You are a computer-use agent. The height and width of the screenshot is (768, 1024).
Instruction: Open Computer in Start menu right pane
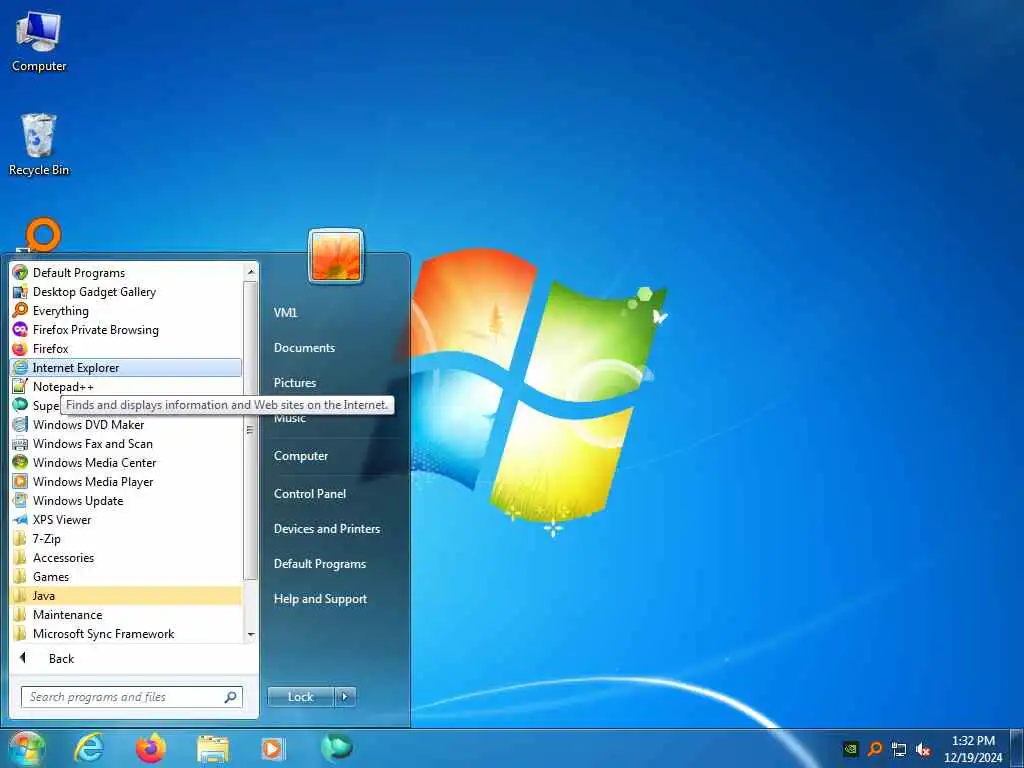[301, 456]
